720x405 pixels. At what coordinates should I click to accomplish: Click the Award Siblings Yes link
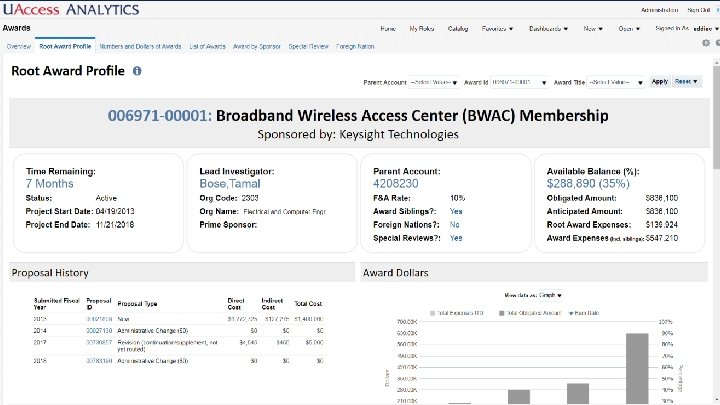[x=456, y=211]
